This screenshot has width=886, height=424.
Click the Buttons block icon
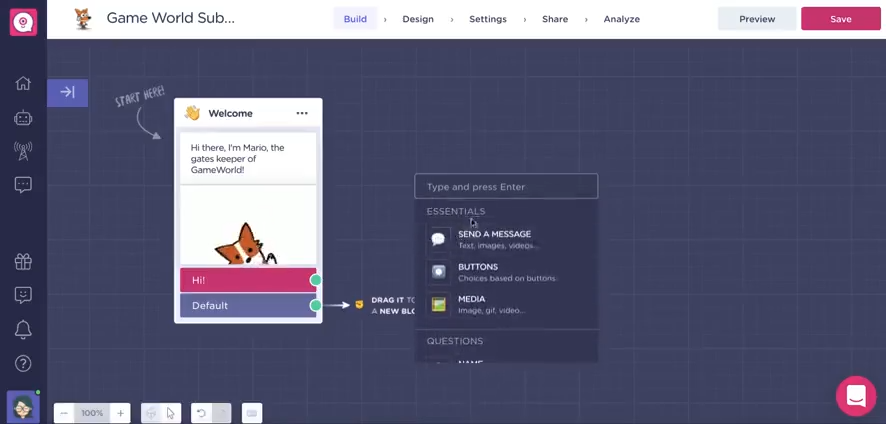click(x=438, y=272)
